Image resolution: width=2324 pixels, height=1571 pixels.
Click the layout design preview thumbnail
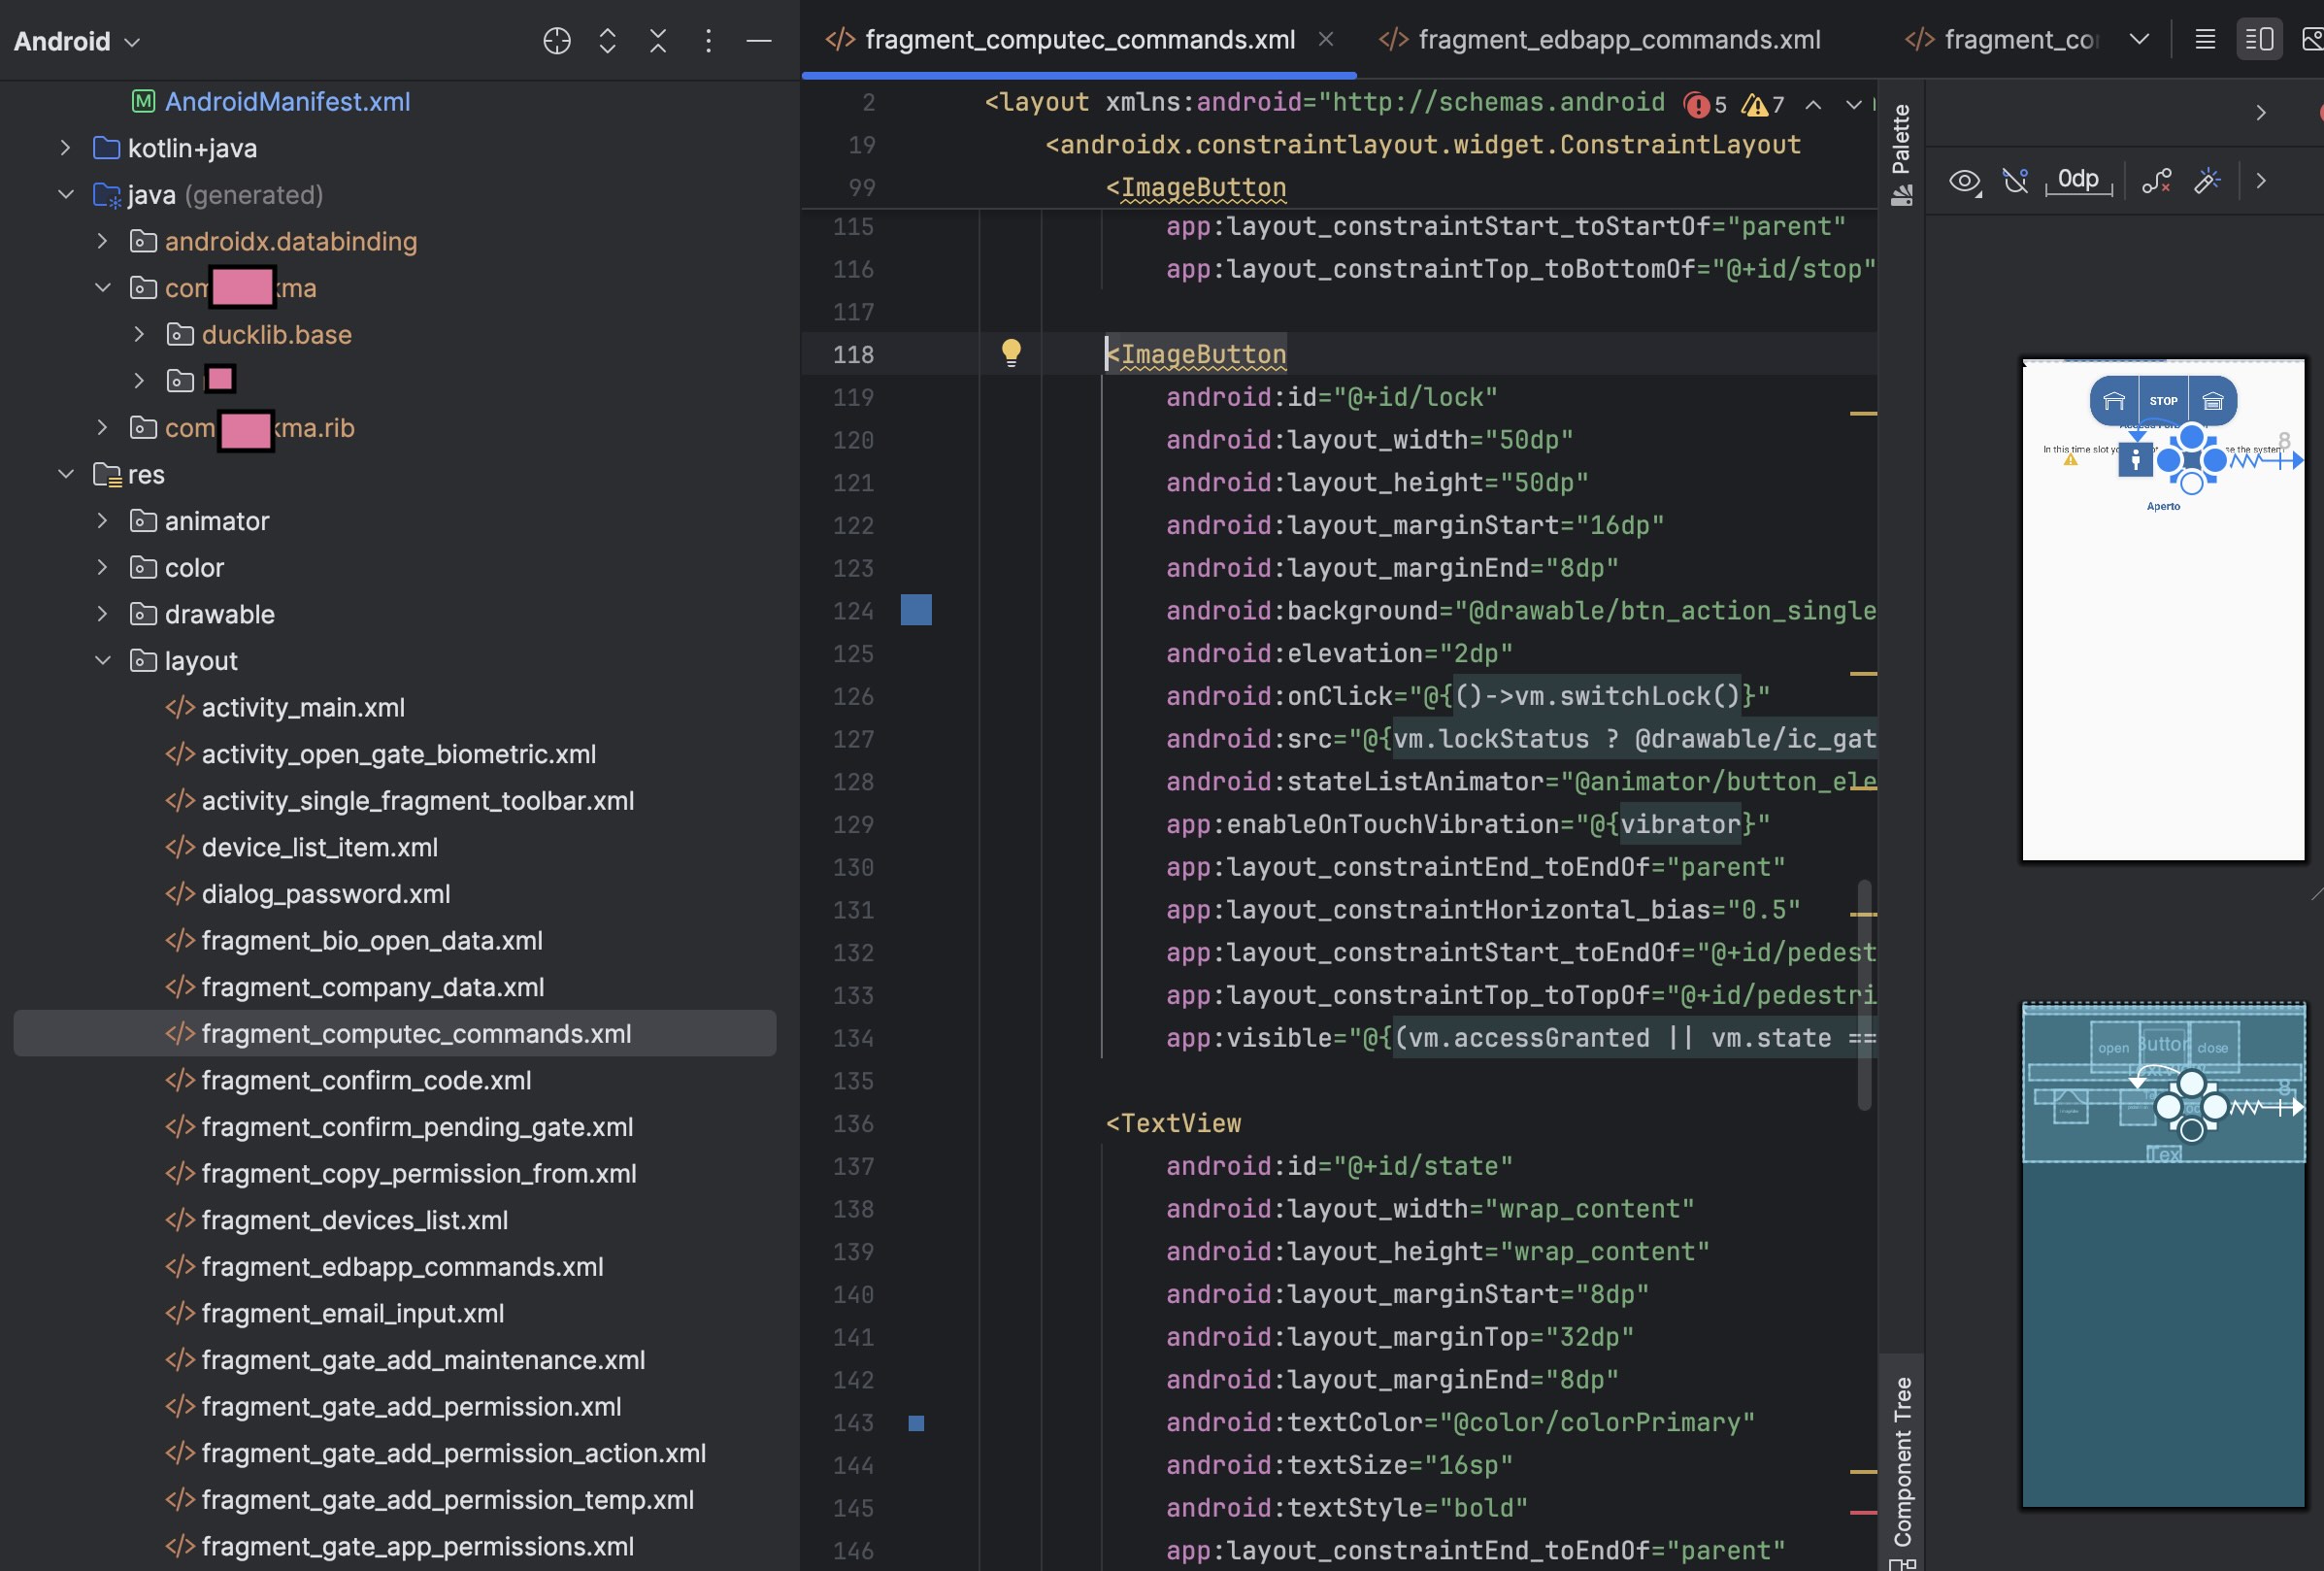point(2162,608)
